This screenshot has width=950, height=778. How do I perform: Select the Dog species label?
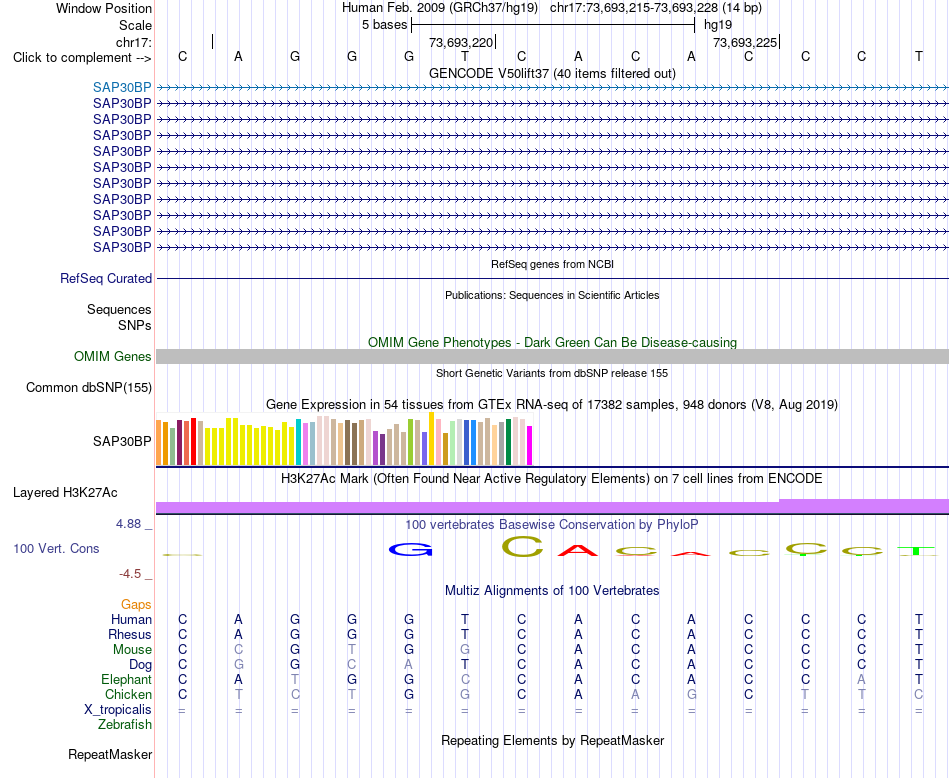point(140,665)
